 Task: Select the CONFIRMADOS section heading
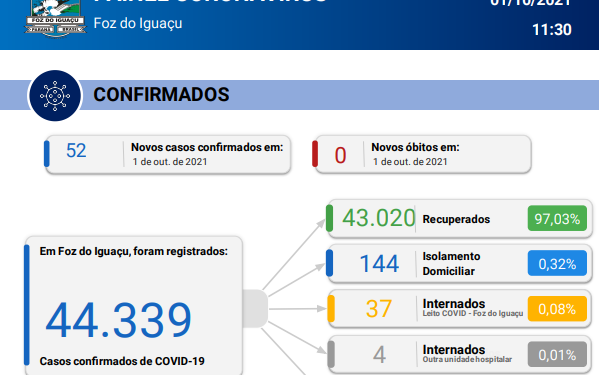click(161, 95)
